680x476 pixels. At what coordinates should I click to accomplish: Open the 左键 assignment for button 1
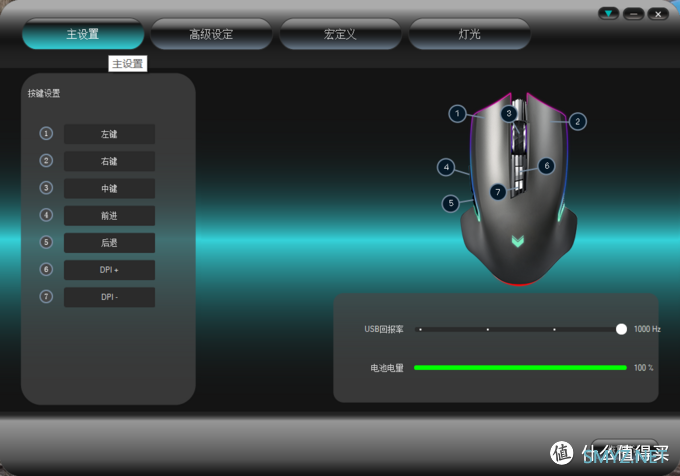click(x=109, y=134)
